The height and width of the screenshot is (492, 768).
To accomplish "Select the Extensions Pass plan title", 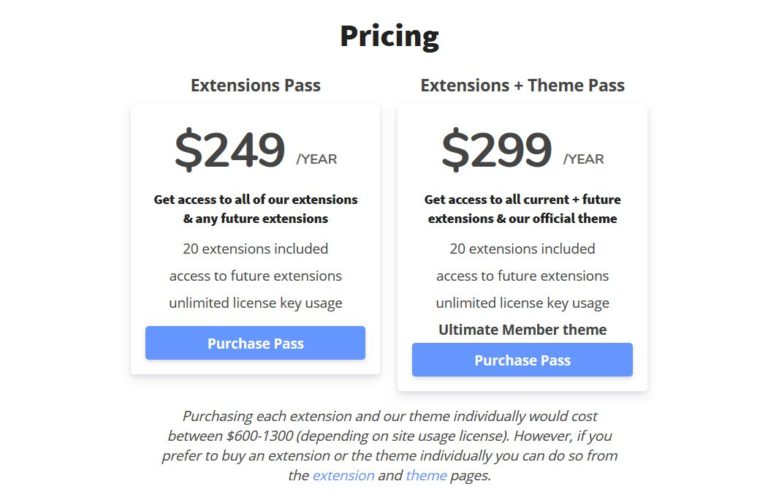I will pyautogui.click(x=255, y=85).
